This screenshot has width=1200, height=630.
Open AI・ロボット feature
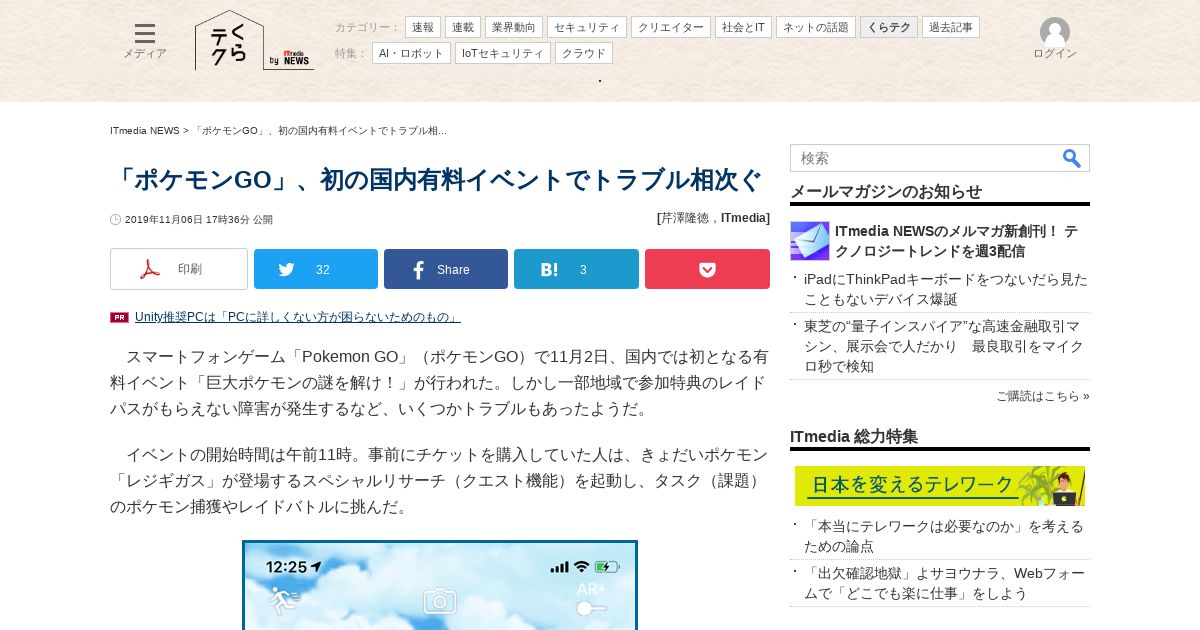coord(411,53)
